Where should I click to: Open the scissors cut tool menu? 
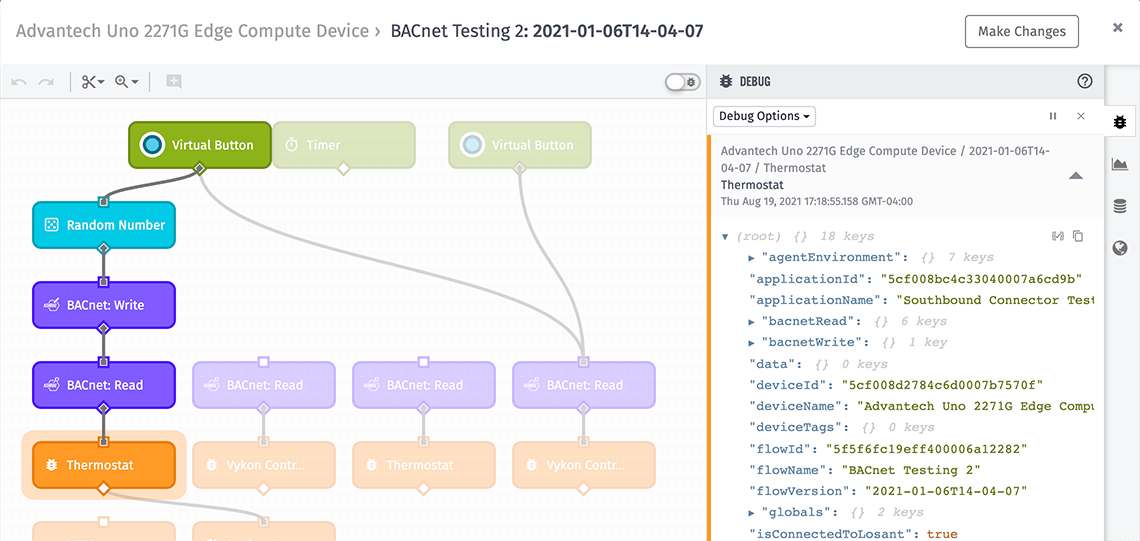coord(93,82)
